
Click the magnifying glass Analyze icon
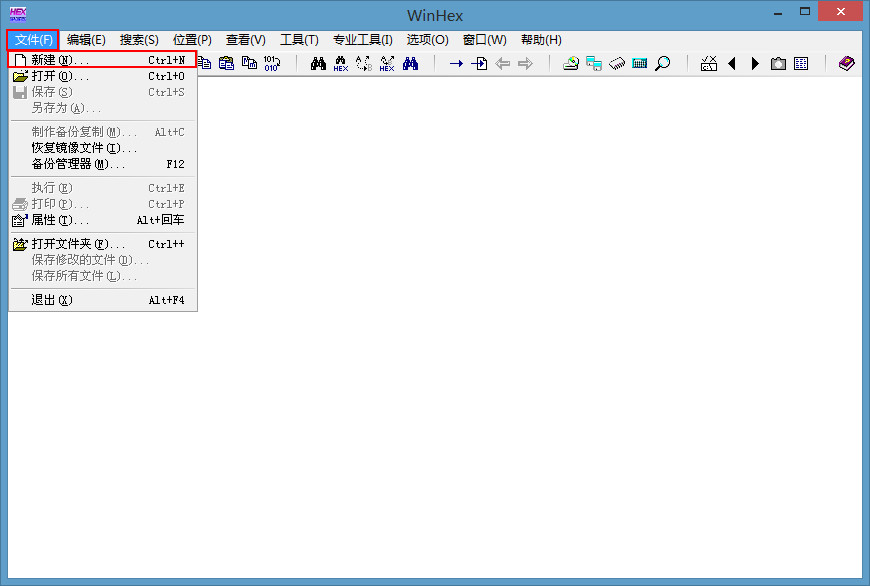click(x=662, y=63)
